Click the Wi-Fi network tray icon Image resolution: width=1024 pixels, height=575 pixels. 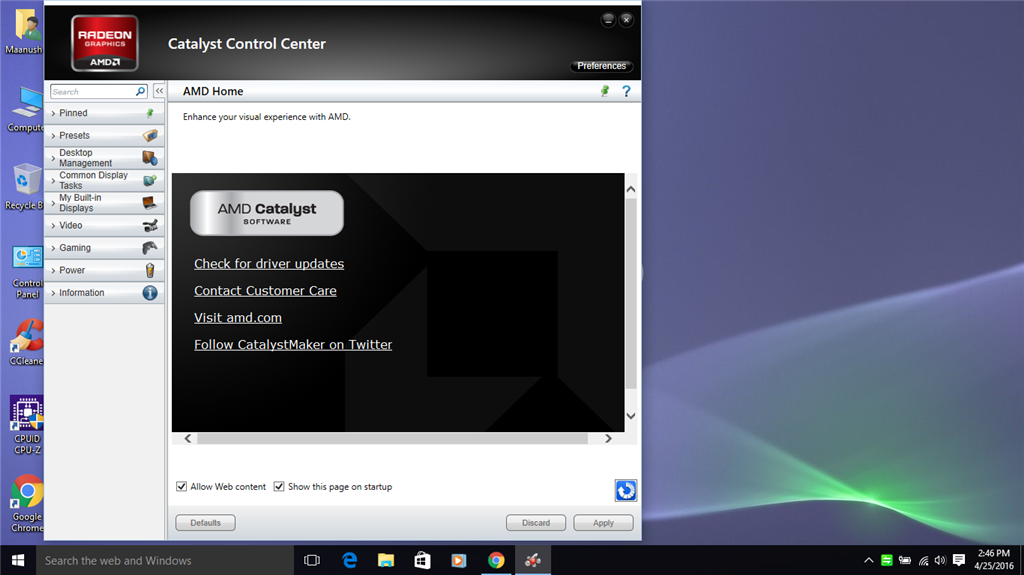(x=923, y=560)
